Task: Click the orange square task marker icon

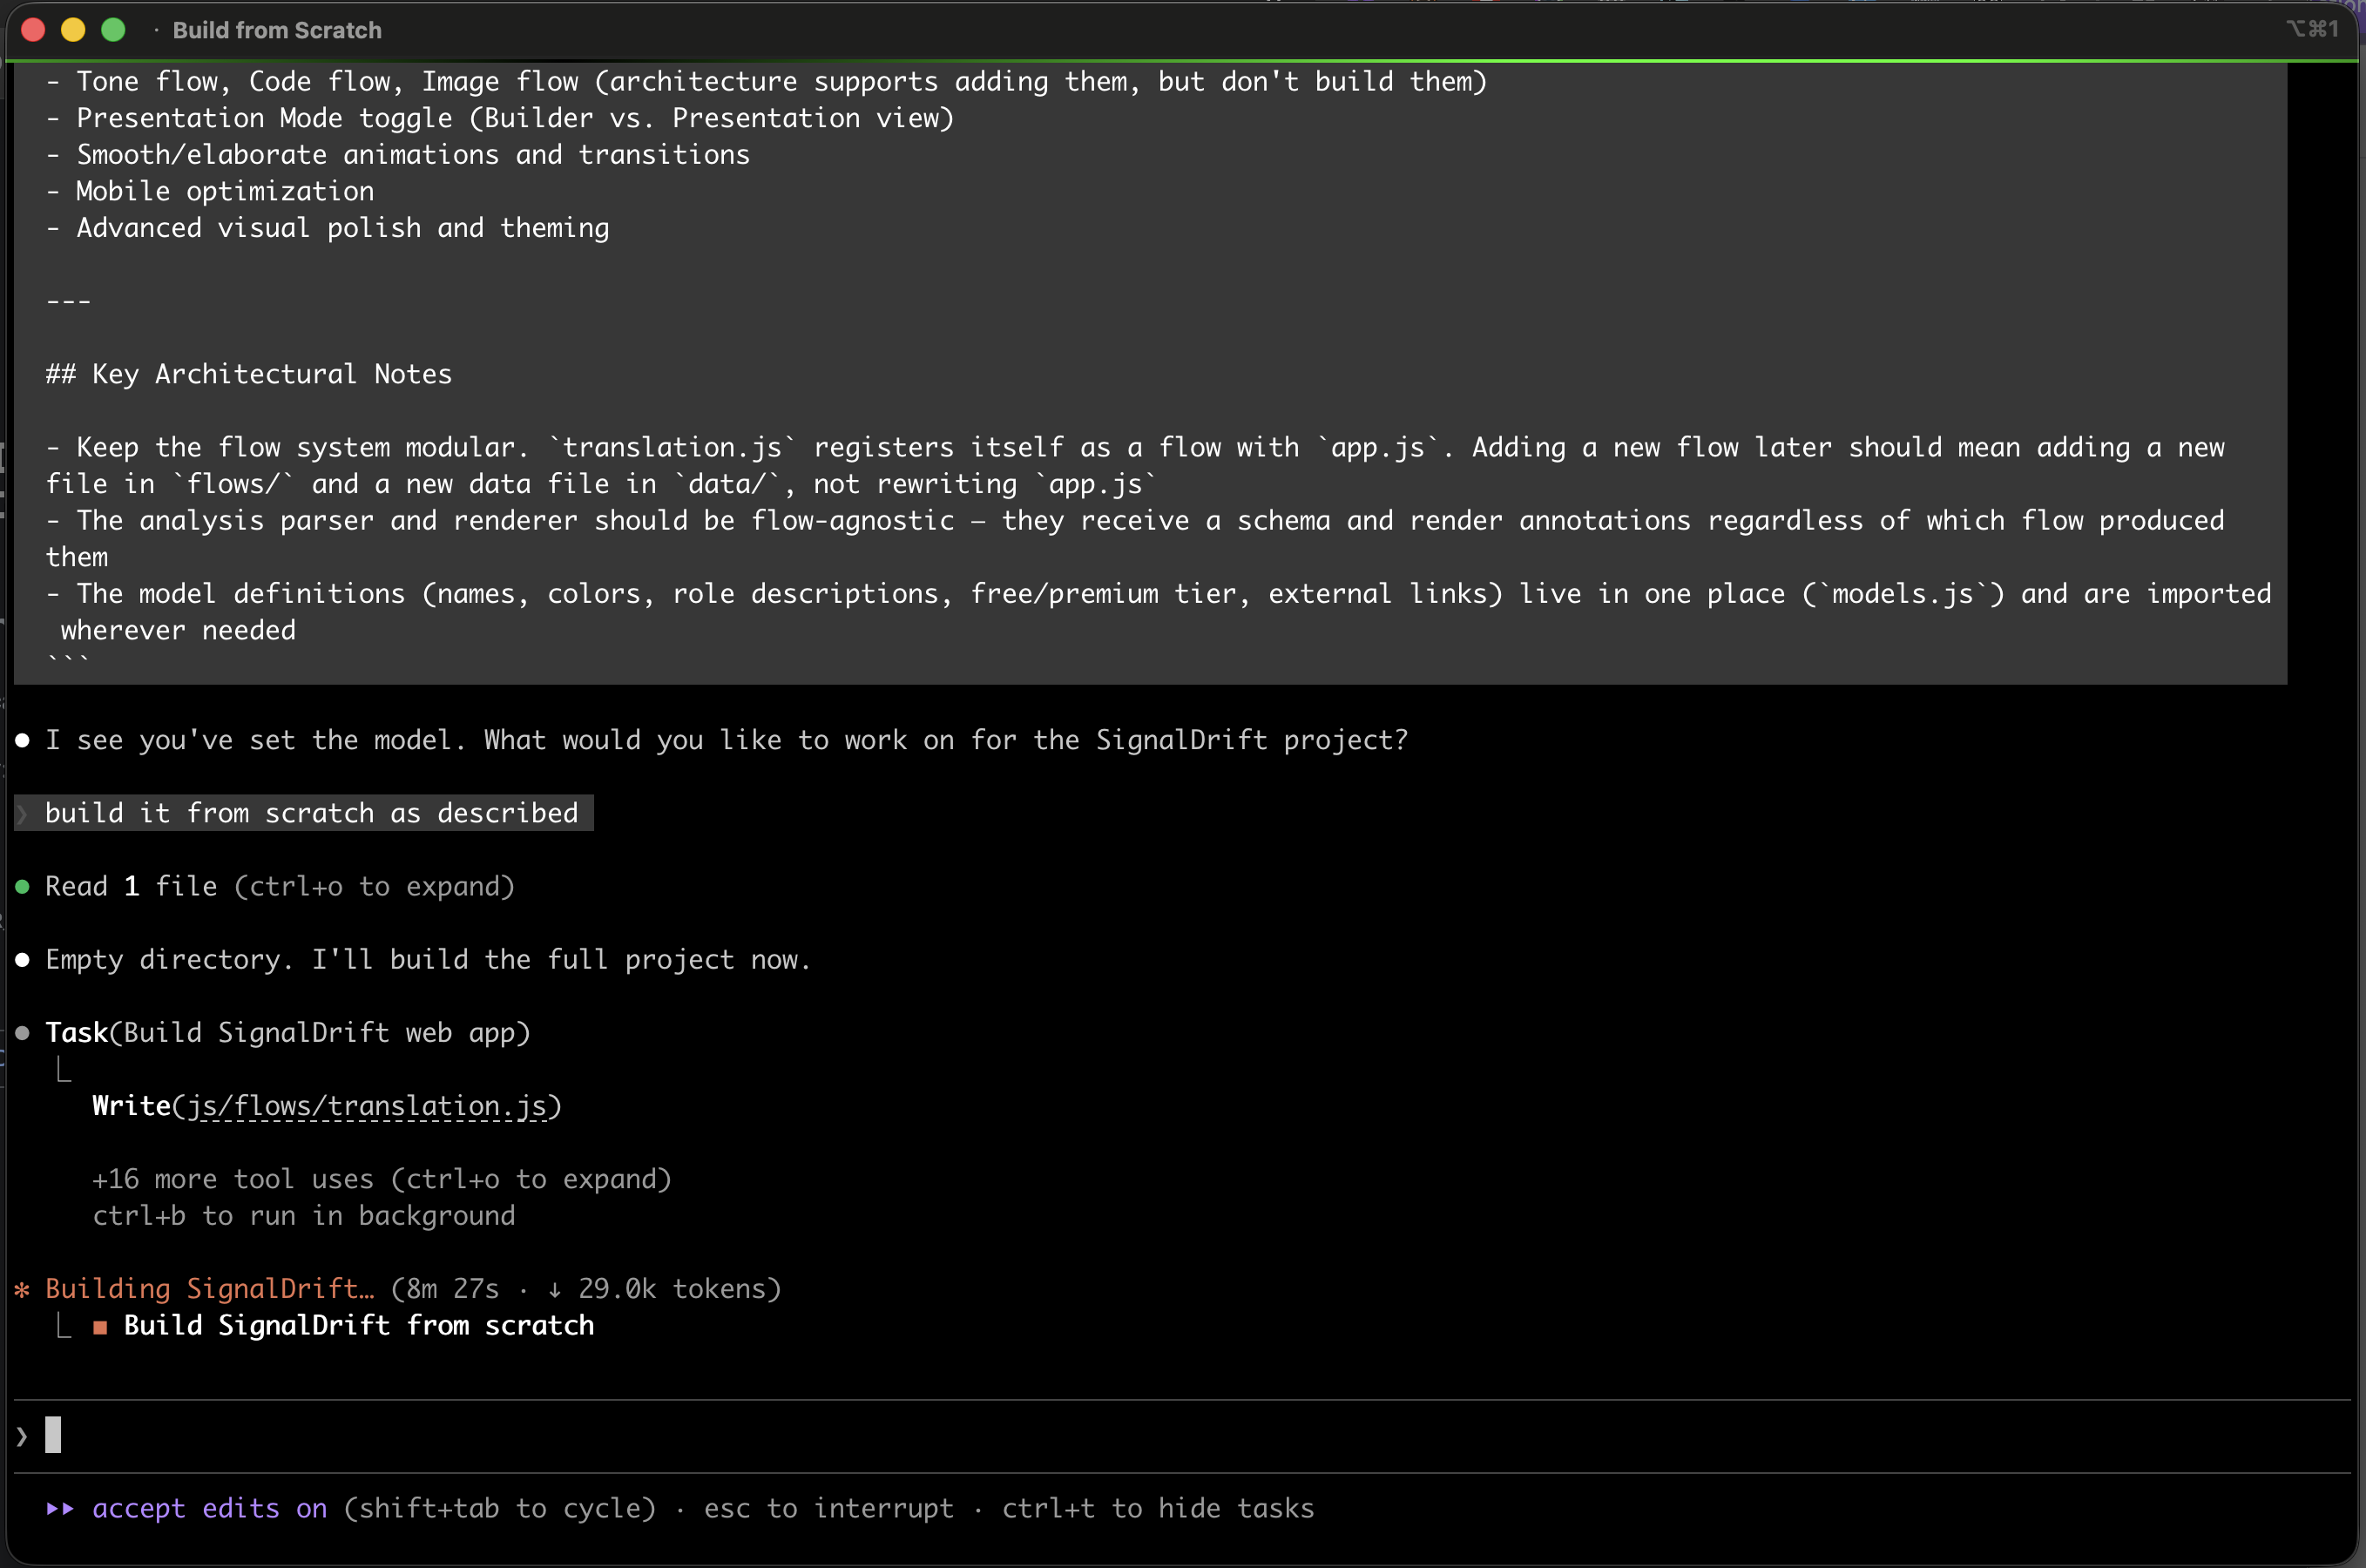Action: click(x=101, y=1325)
